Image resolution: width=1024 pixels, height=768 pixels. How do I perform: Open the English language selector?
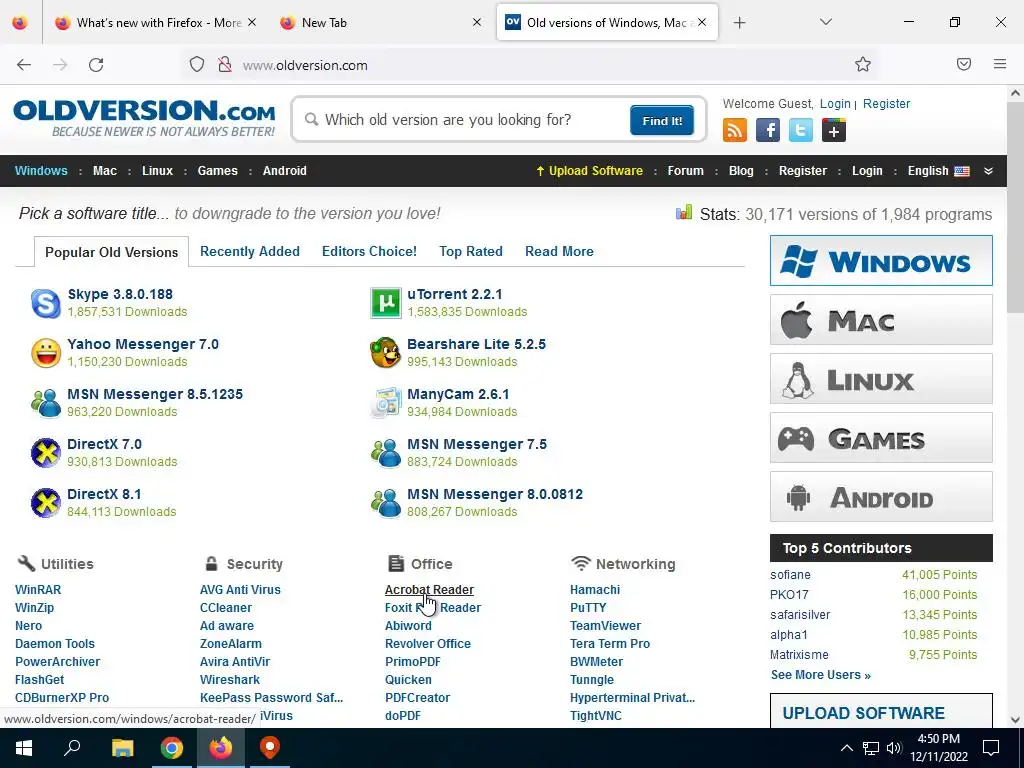(938, 171)
